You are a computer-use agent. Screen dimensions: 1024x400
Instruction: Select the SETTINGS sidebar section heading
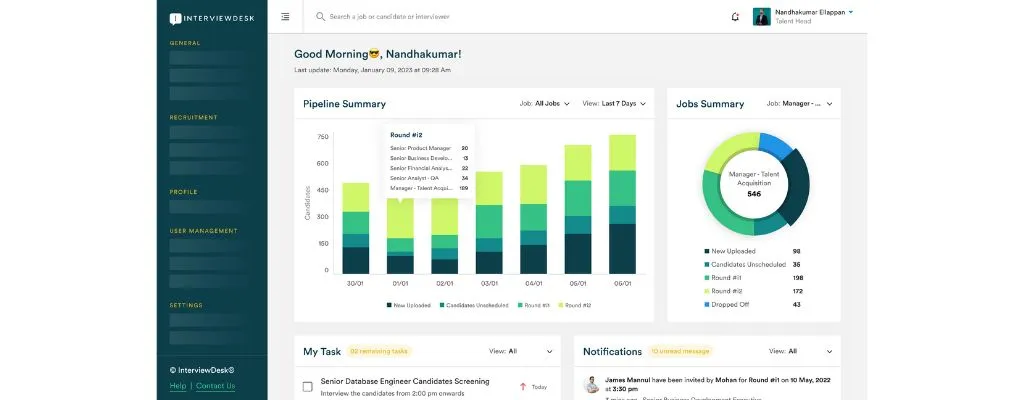pos(186,305)
